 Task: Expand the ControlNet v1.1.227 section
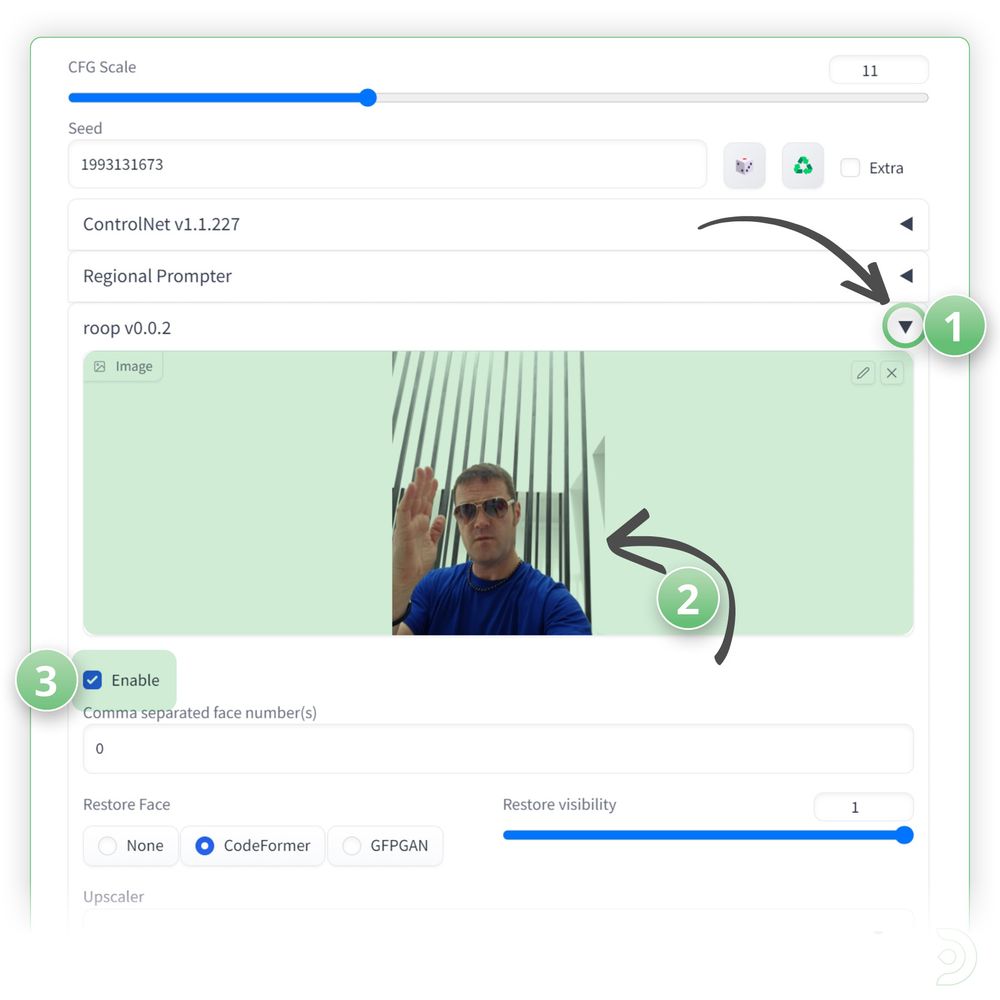pos(906,224)
